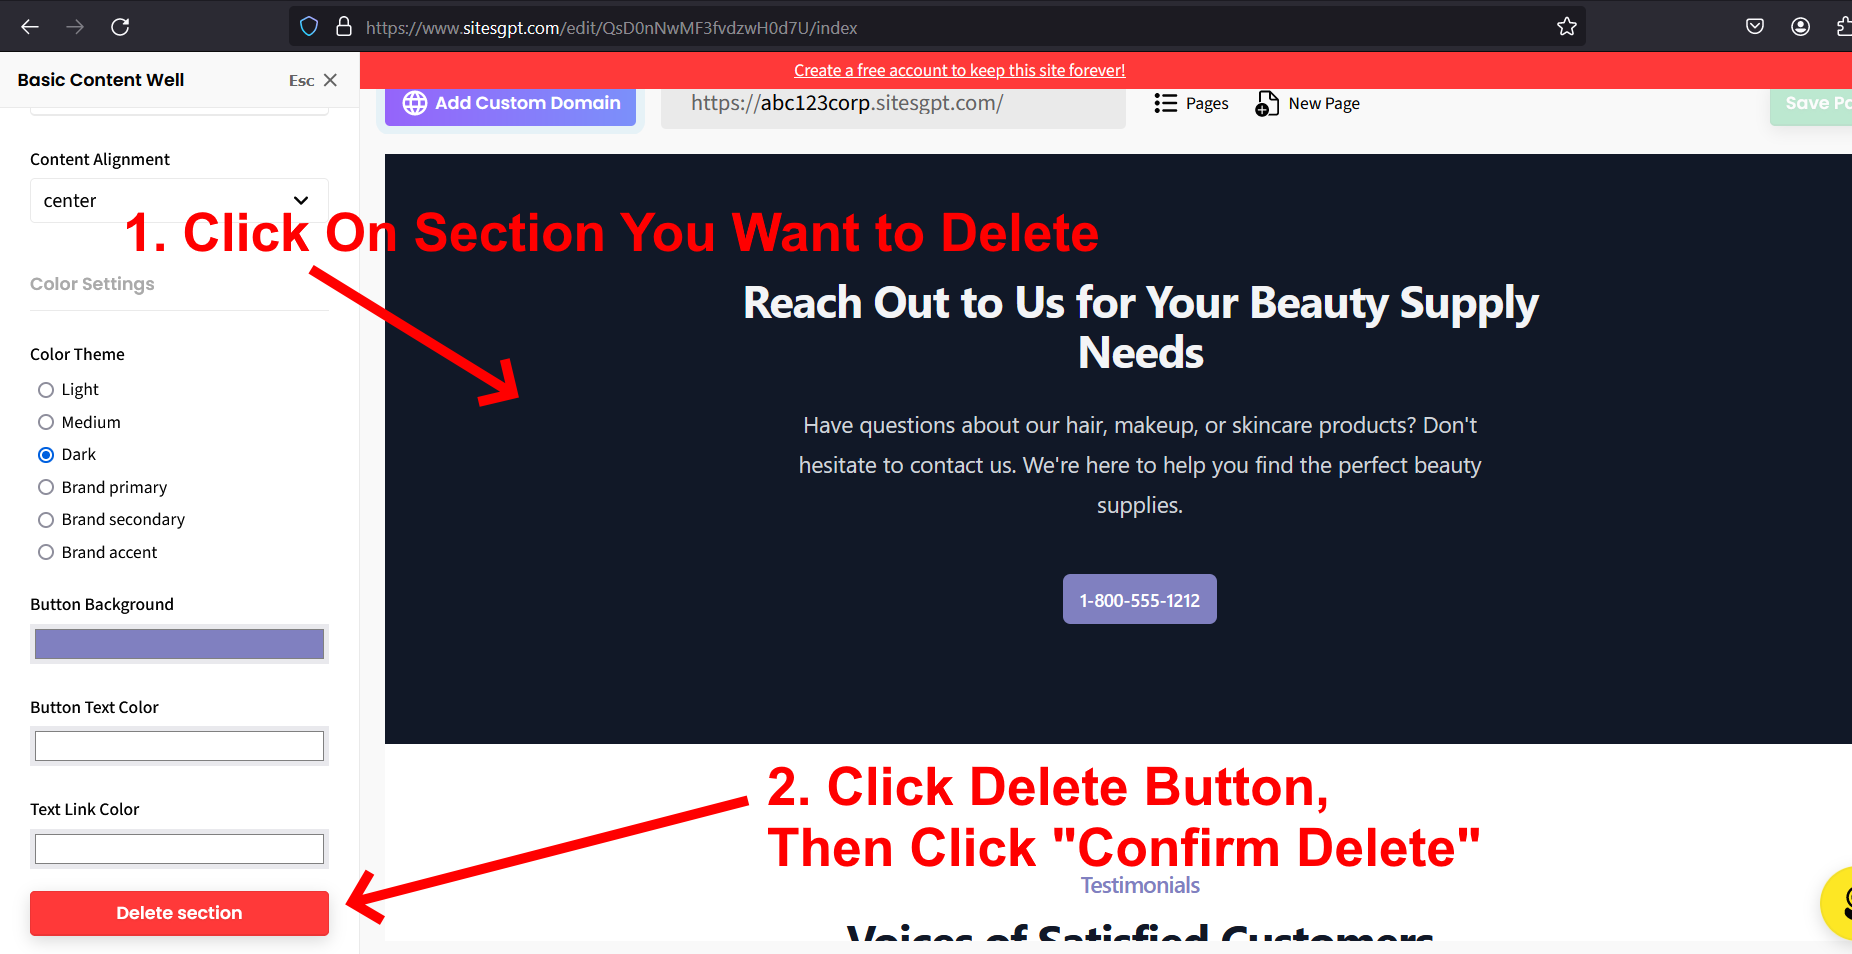Image resolution: width=1852 pixels, height=954 pixels.
Task: Bookmark this page with the star icon
Action: 1567,27
